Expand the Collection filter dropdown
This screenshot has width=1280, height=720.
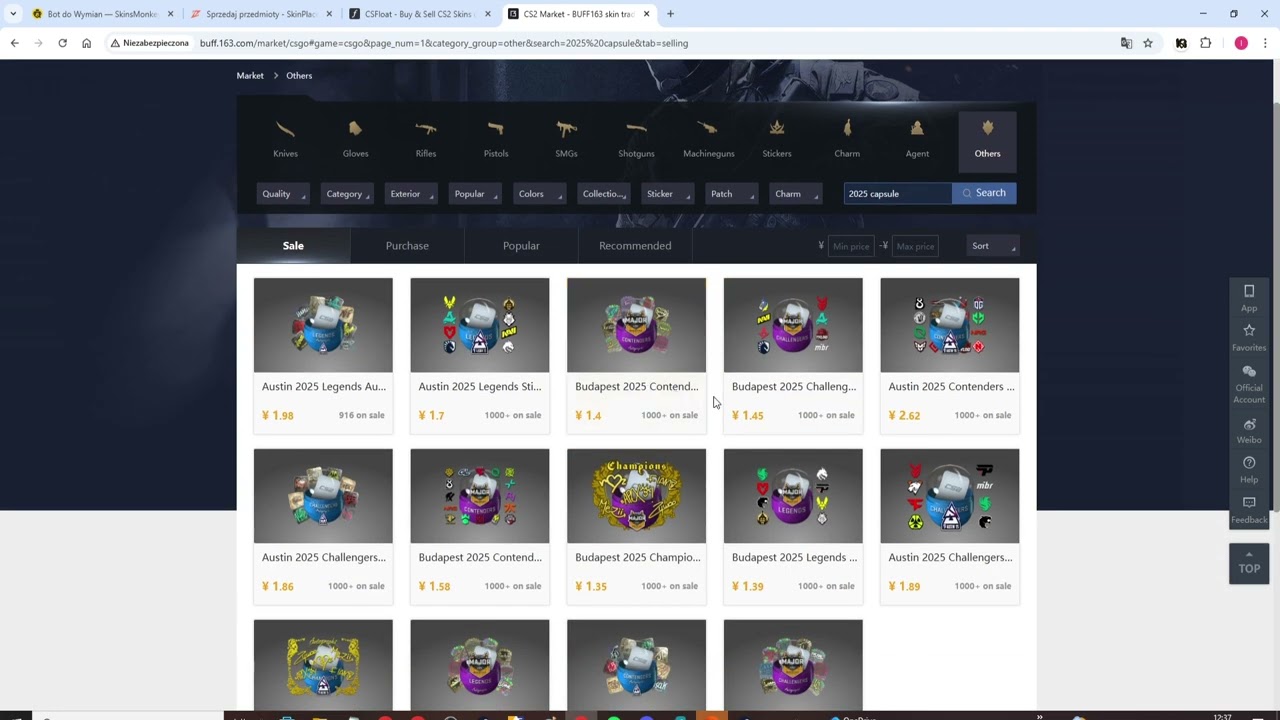coord(603,194)
